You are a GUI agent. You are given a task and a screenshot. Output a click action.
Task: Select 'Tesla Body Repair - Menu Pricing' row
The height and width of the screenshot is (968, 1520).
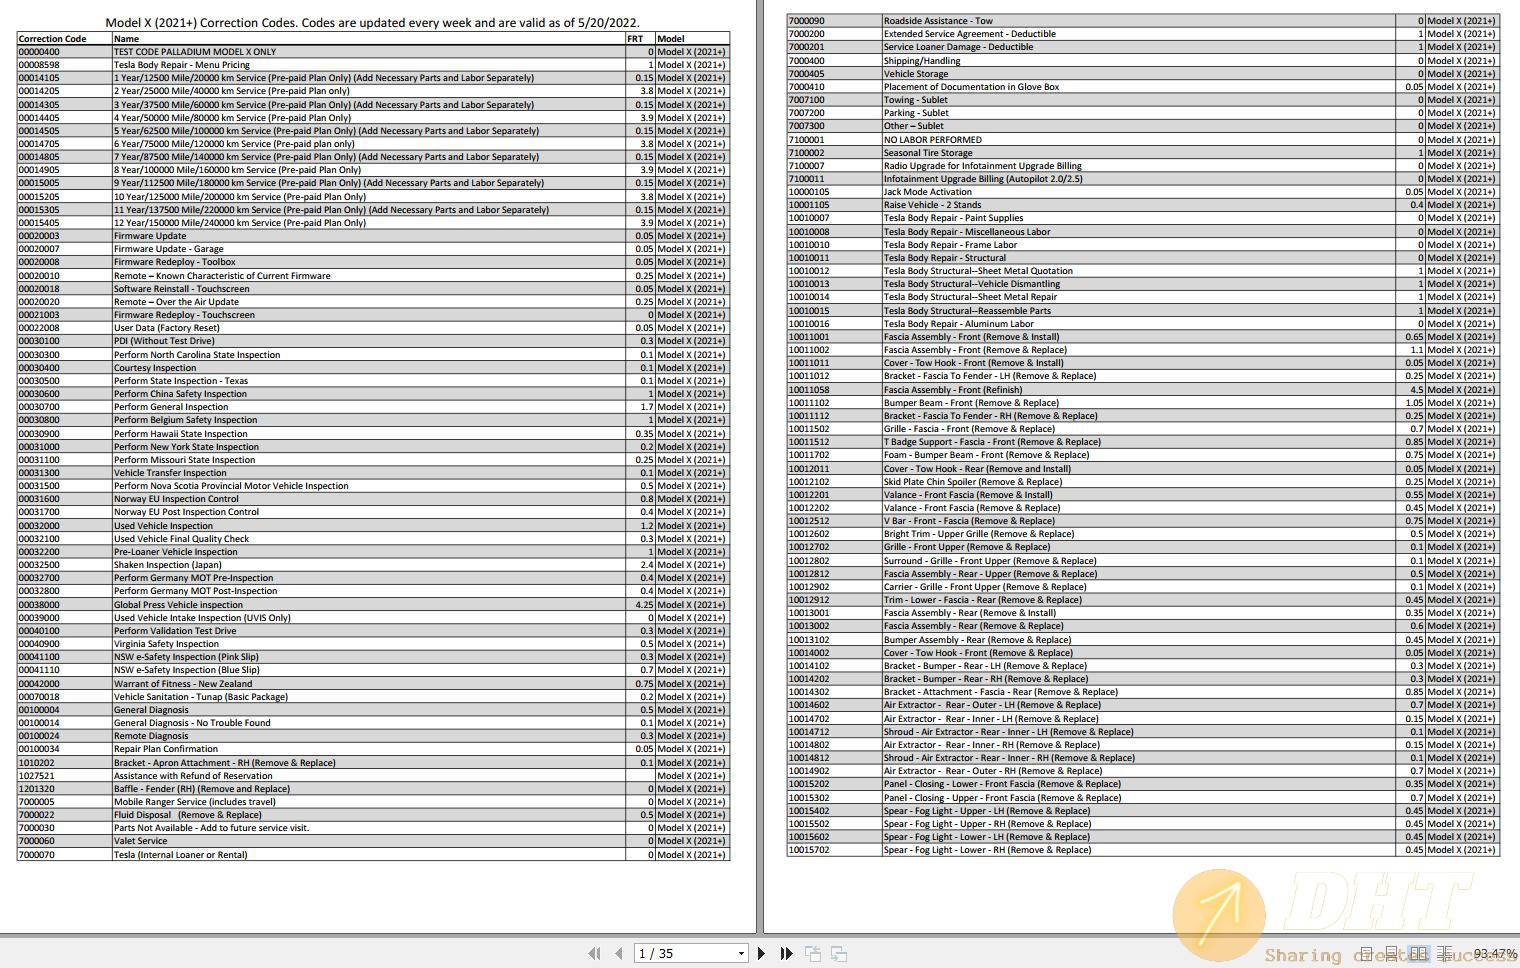(373, 64)
